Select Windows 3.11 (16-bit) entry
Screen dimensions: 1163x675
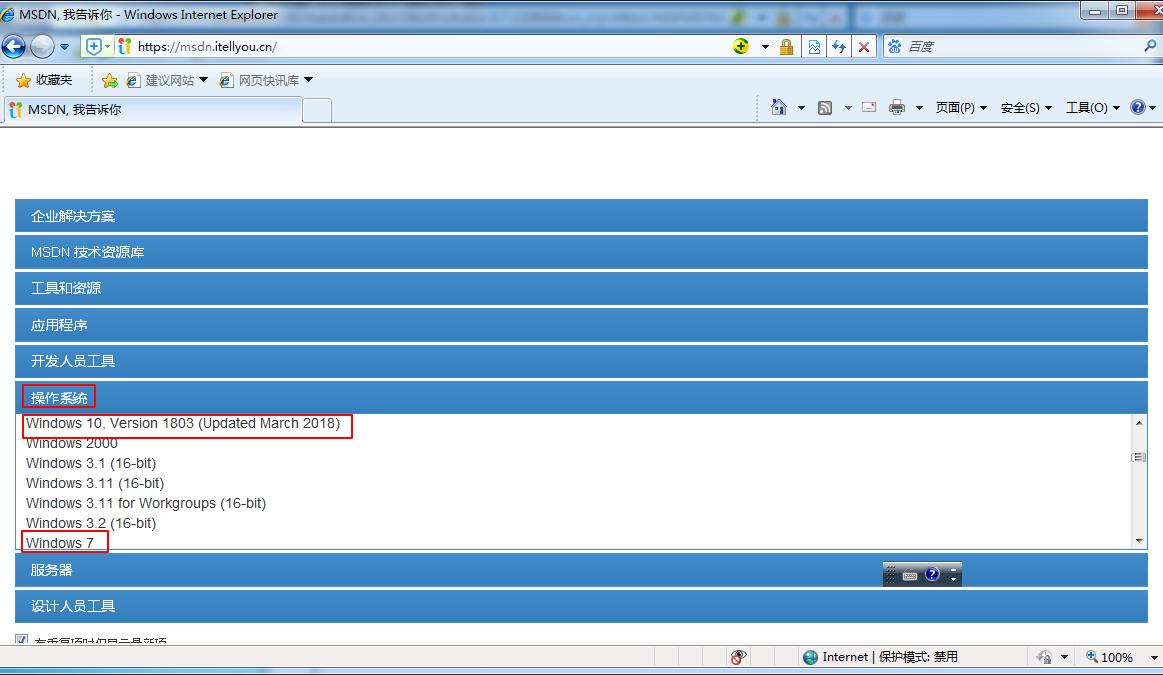pyautogui.click(x=95, y=484)
